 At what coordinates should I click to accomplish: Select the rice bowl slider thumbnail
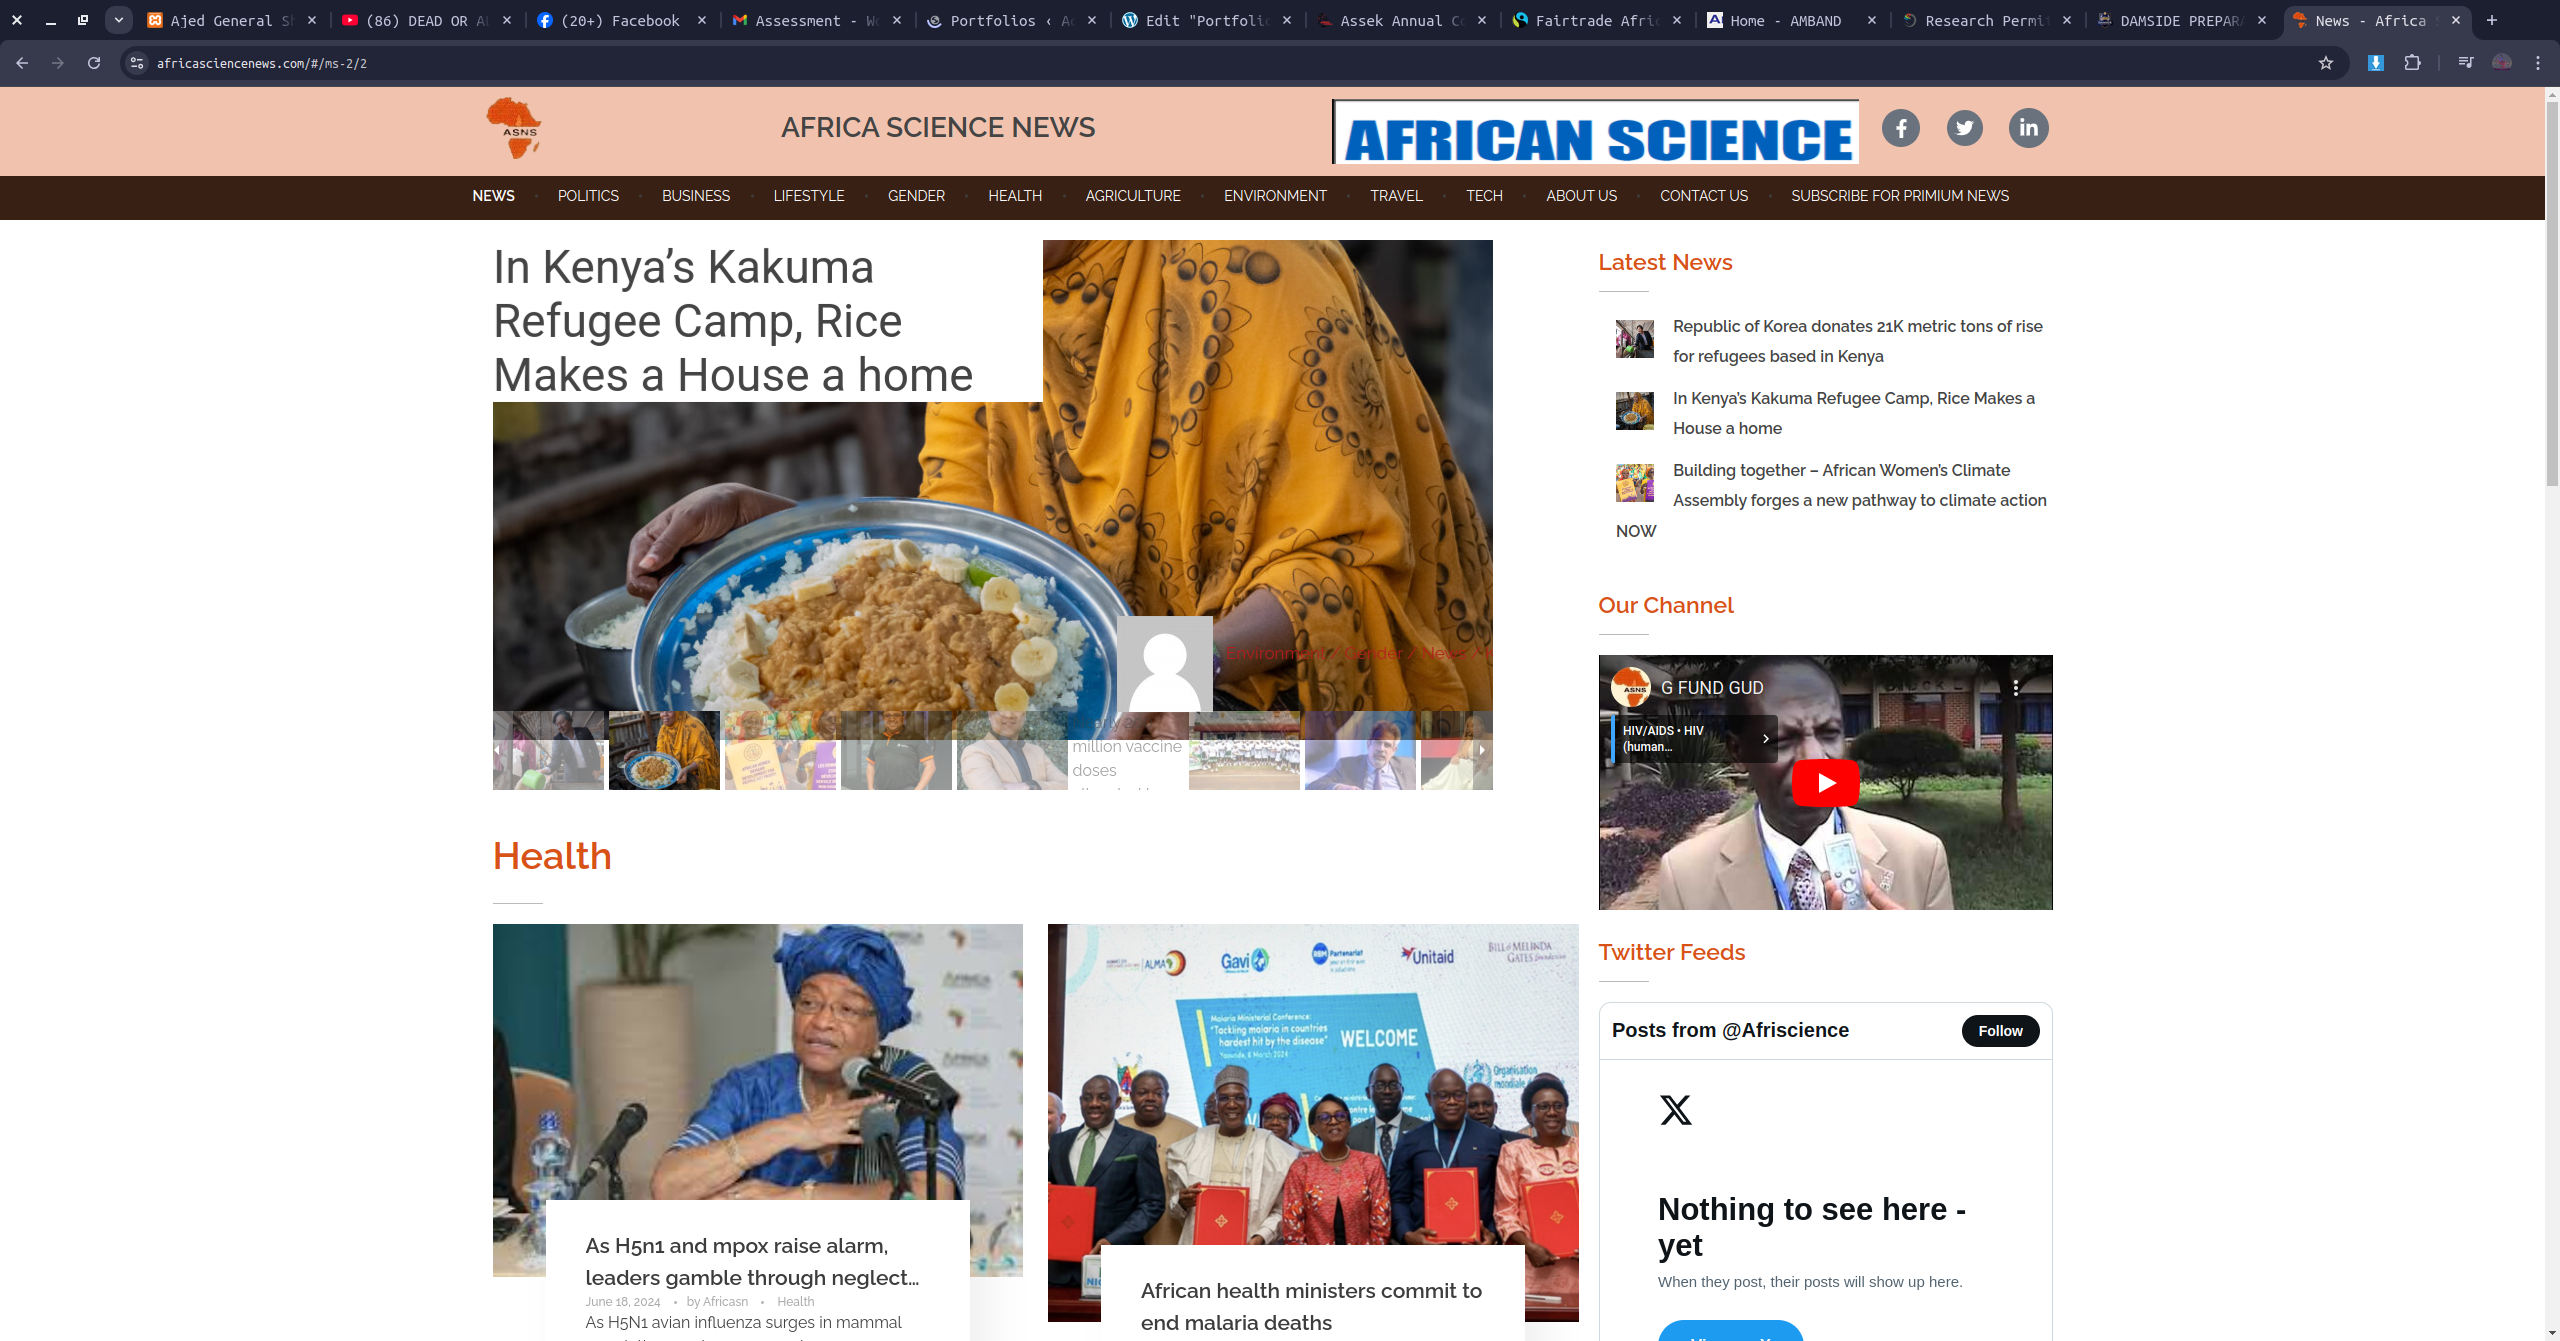click(664, 750)
